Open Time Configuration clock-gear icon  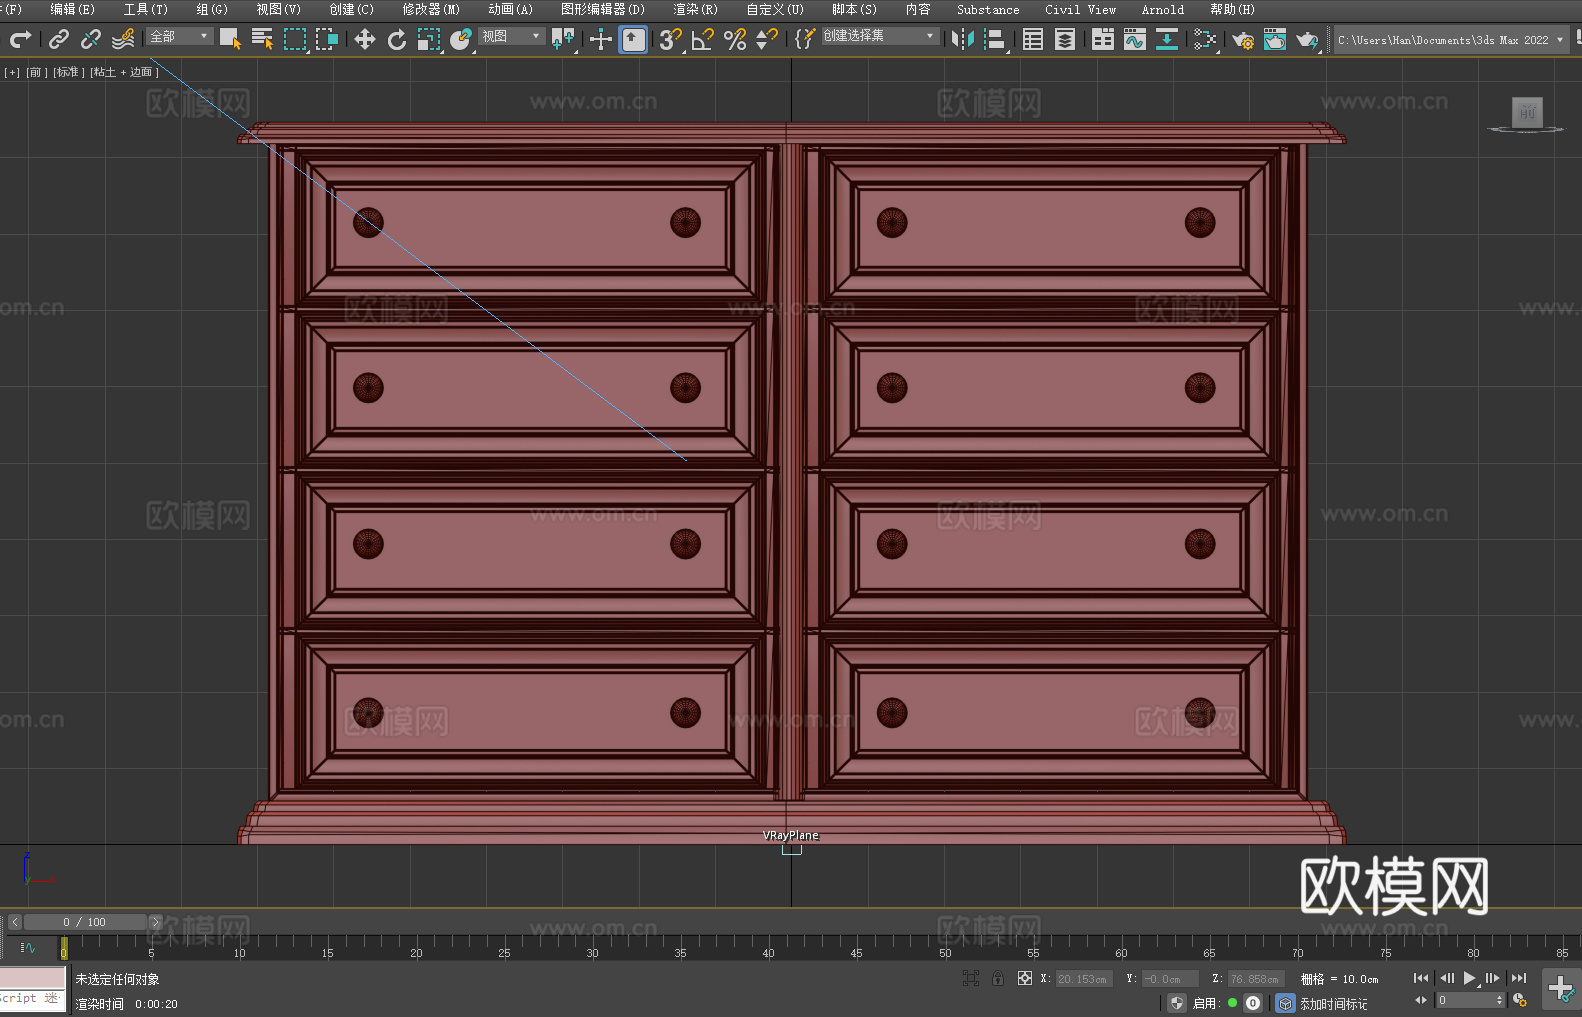[x=1520, y=1000]
